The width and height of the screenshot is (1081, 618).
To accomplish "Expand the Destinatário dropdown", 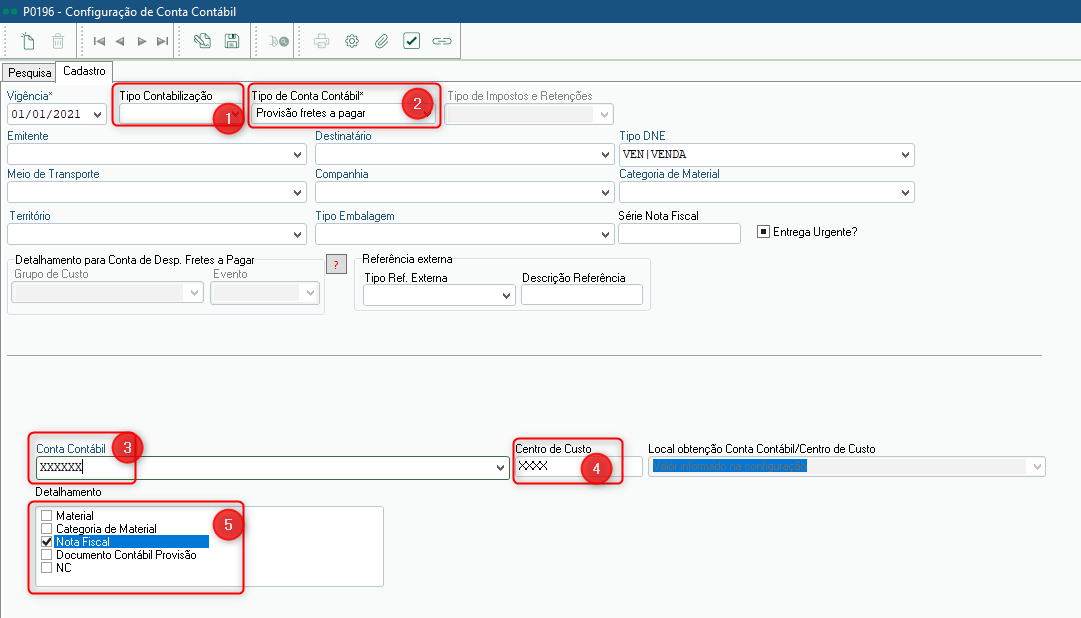I will coord(605,154).
